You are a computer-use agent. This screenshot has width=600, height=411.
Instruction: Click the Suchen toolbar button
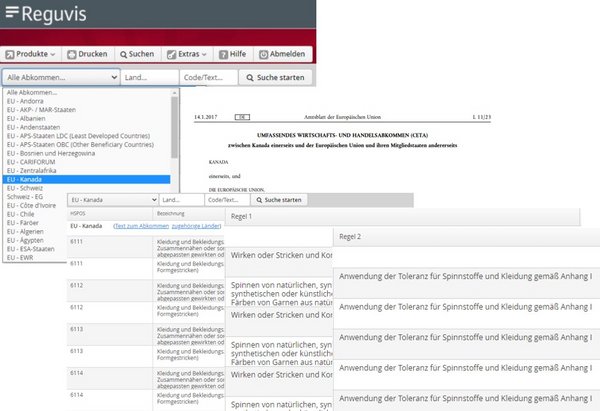tap(137, 54)
